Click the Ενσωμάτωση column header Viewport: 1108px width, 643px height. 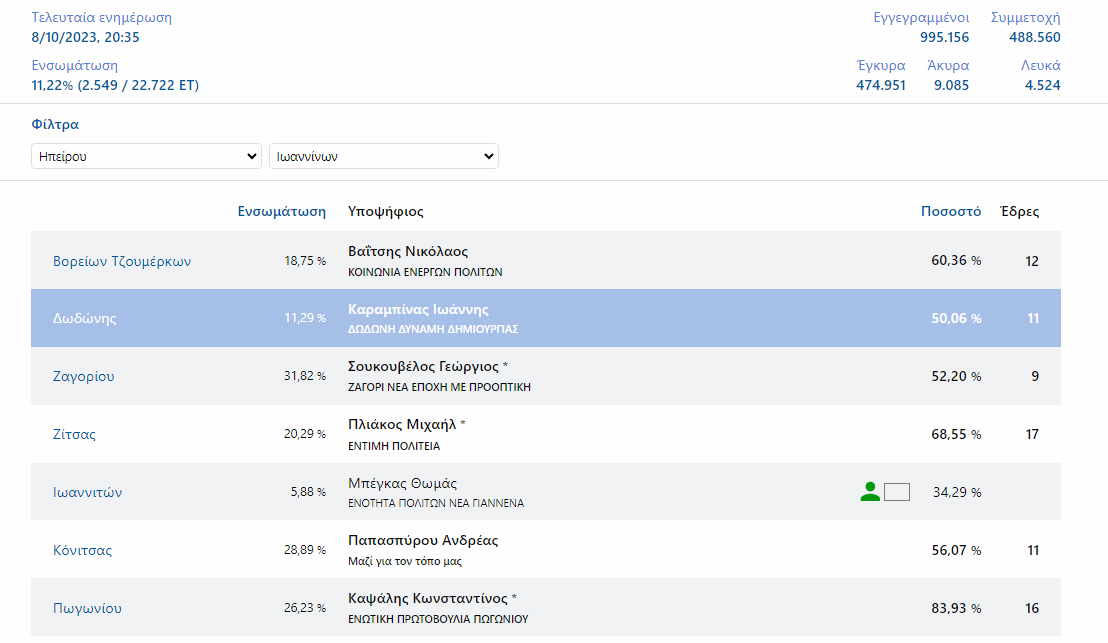282,211
